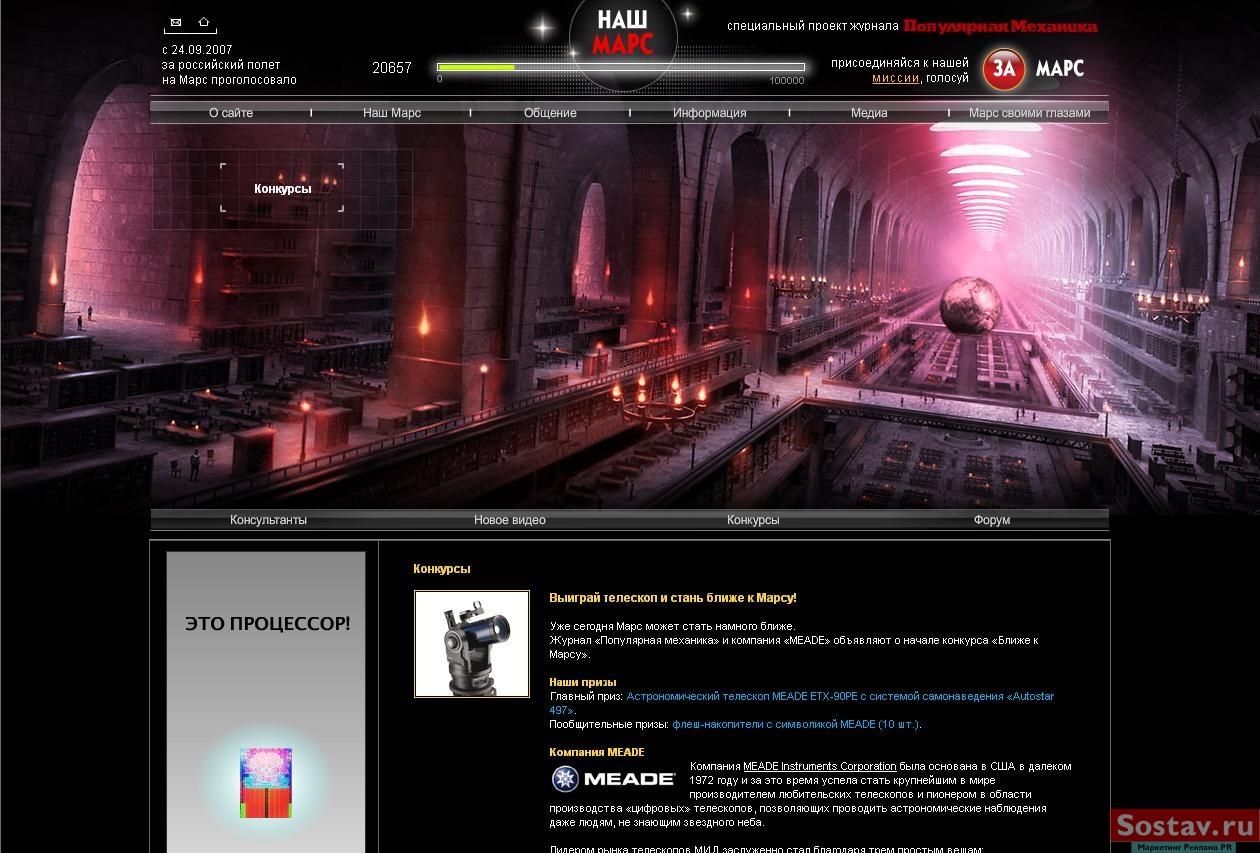Screen dimensions: 1260x853
Task: Open the Форум section
Action: 992,520
